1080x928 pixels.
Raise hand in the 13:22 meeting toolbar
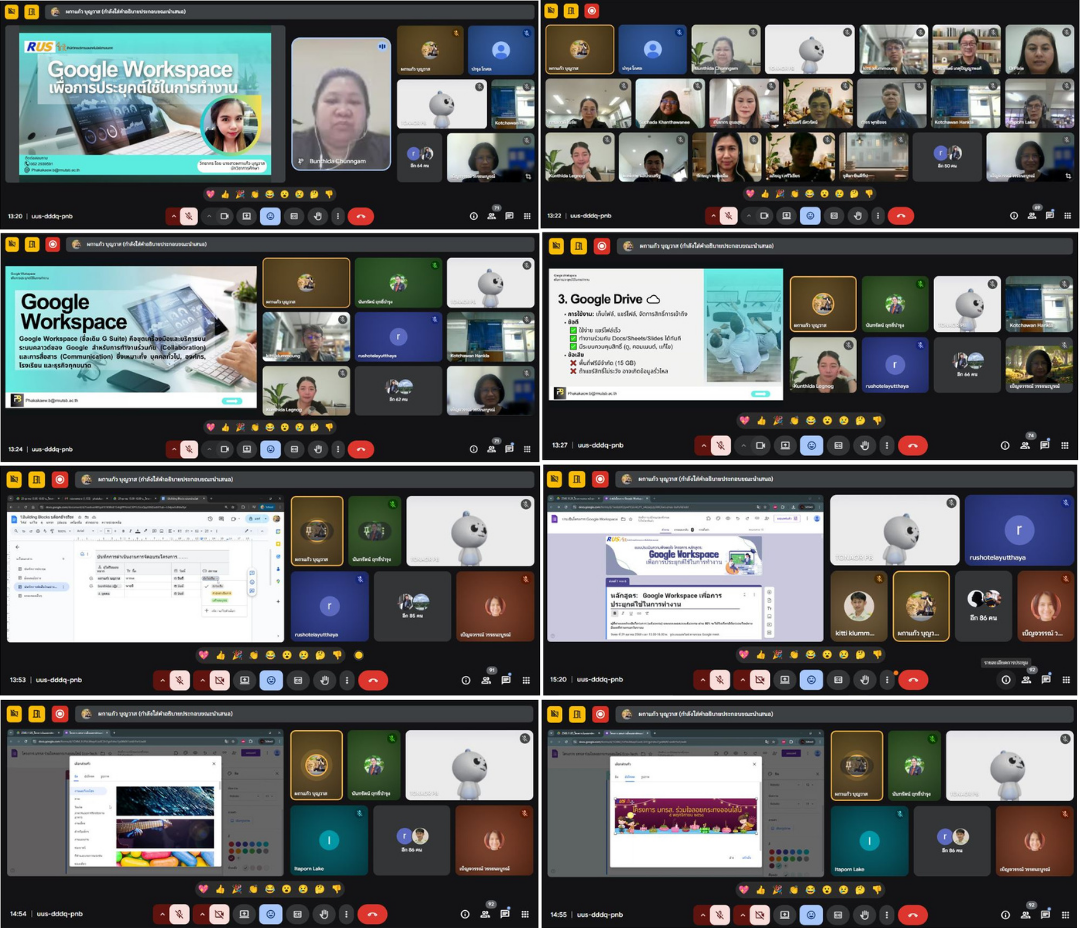859,215
